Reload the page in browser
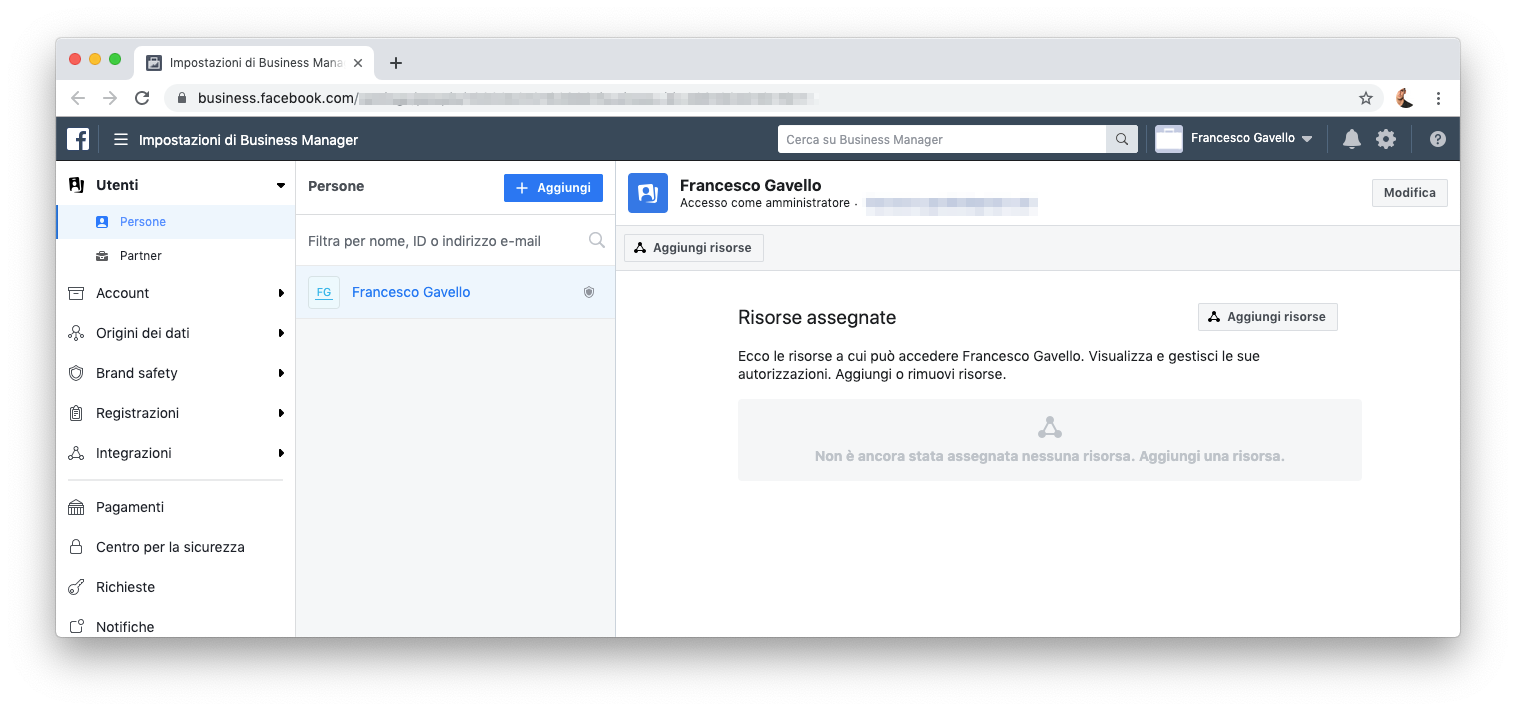 coord(142,98)
